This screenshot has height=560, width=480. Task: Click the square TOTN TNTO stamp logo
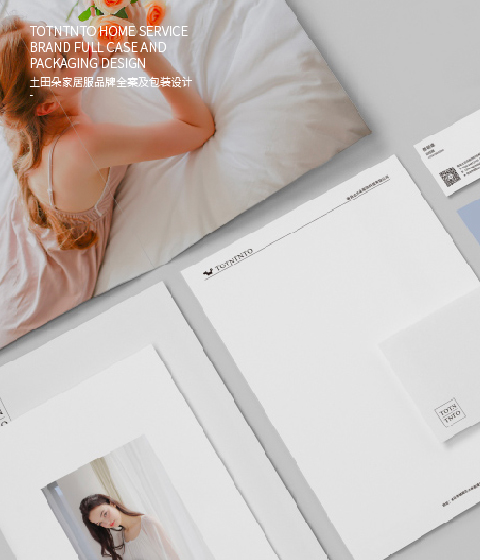point(450,412)
